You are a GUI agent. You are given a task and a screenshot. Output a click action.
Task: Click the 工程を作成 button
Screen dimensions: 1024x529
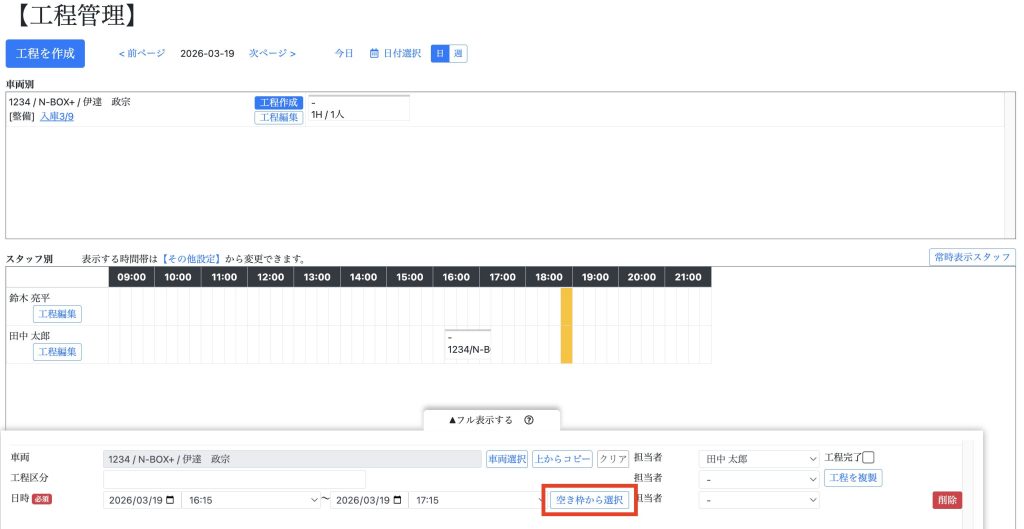[x=45, y=54]
